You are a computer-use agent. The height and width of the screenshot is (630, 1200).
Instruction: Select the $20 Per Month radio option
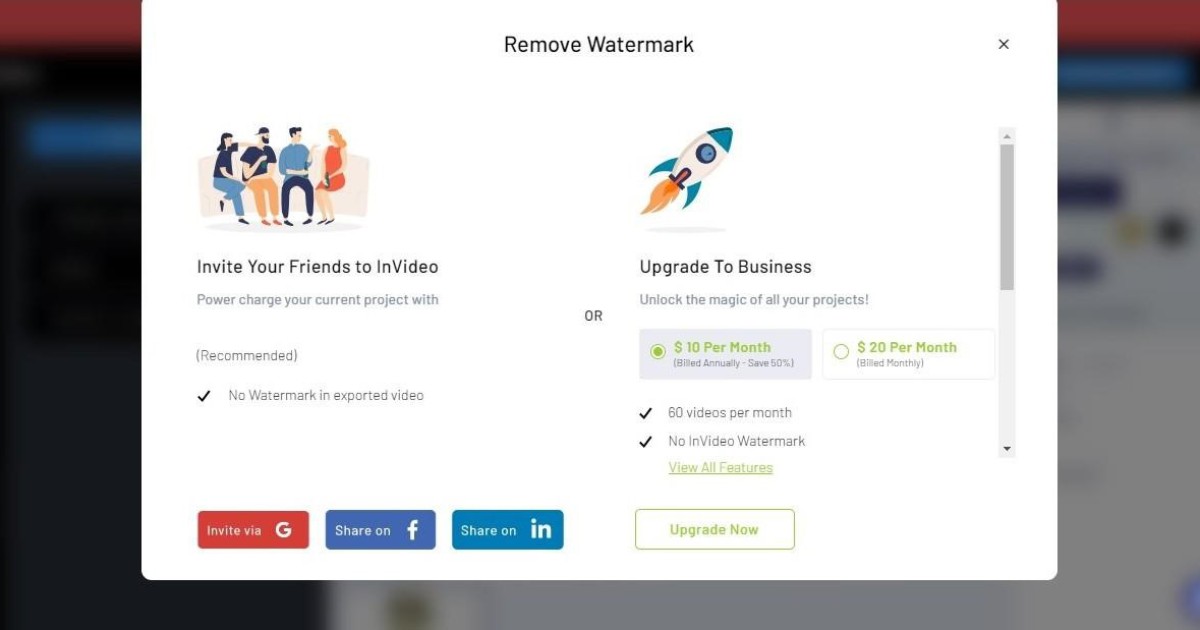coord(841,351)
